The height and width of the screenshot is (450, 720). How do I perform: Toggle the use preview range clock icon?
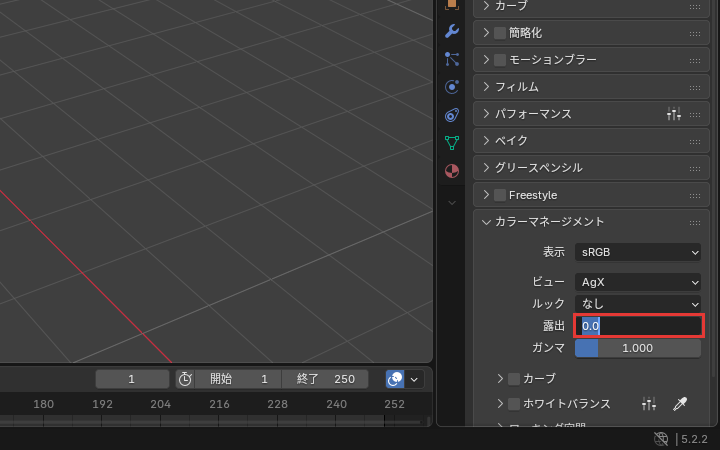tap(185, 379)
